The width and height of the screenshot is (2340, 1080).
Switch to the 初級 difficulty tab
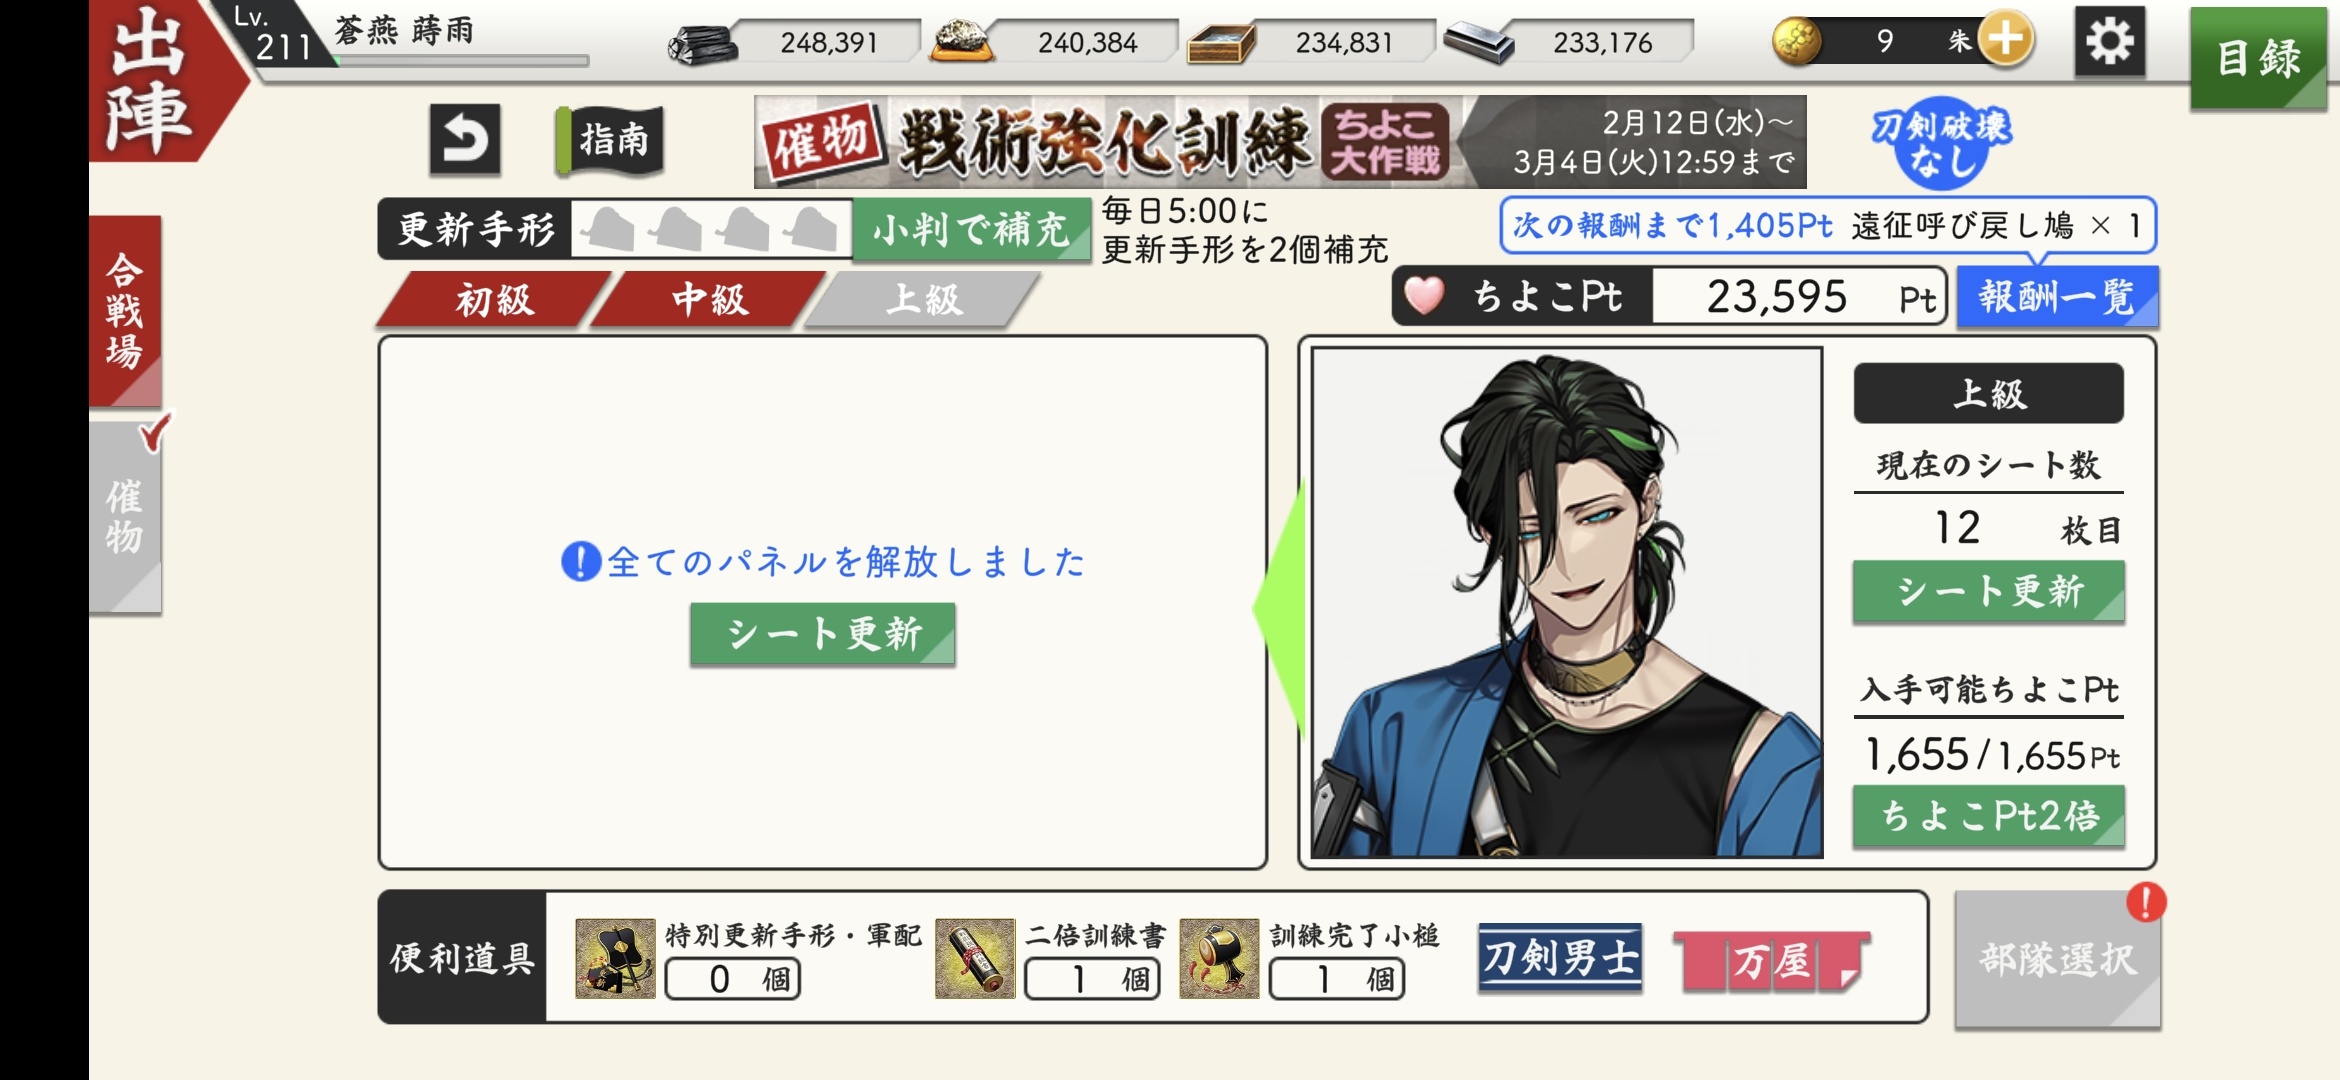point(494,299)
